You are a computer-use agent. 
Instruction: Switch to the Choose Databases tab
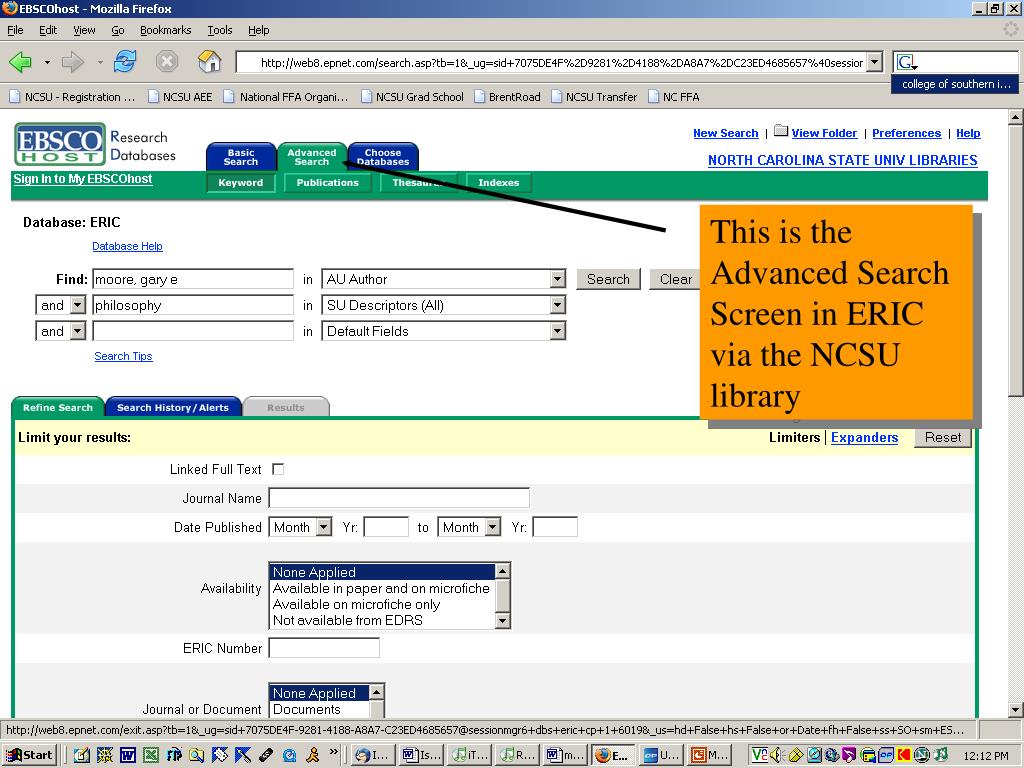coord(383,157)
